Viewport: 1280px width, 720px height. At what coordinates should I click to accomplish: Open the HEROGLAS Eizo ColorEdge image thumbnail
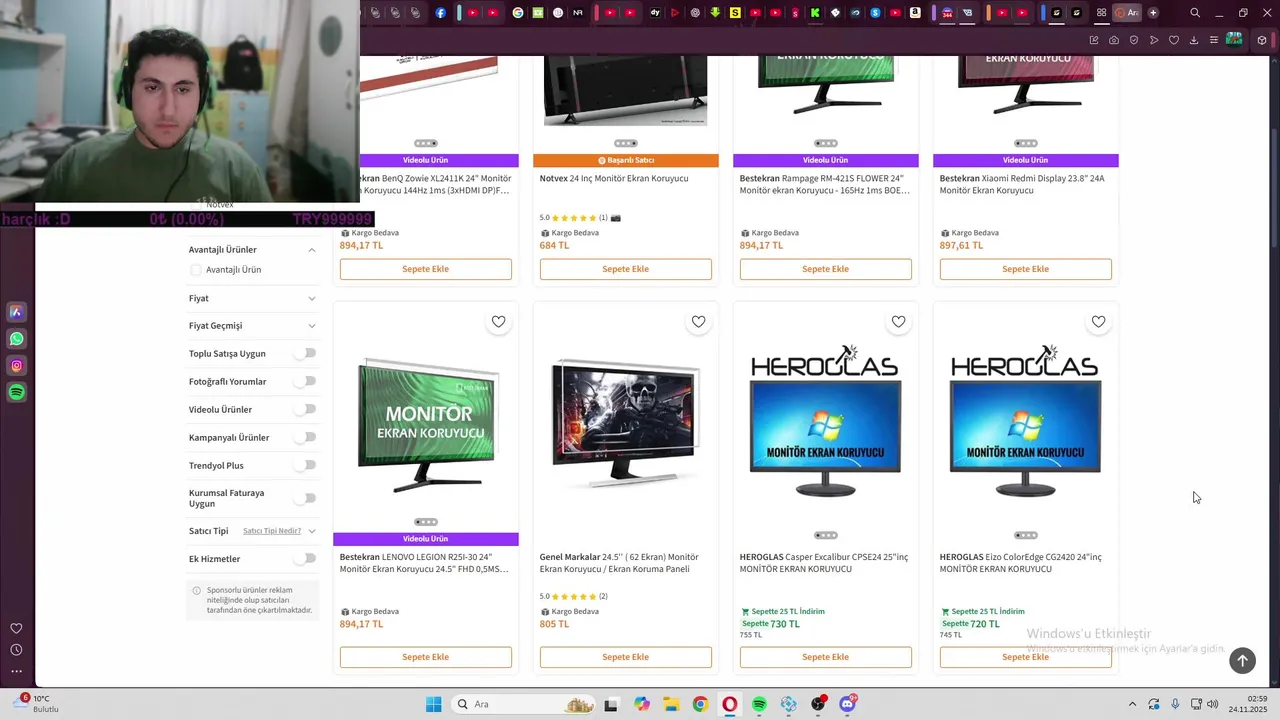coord(1025,421)
